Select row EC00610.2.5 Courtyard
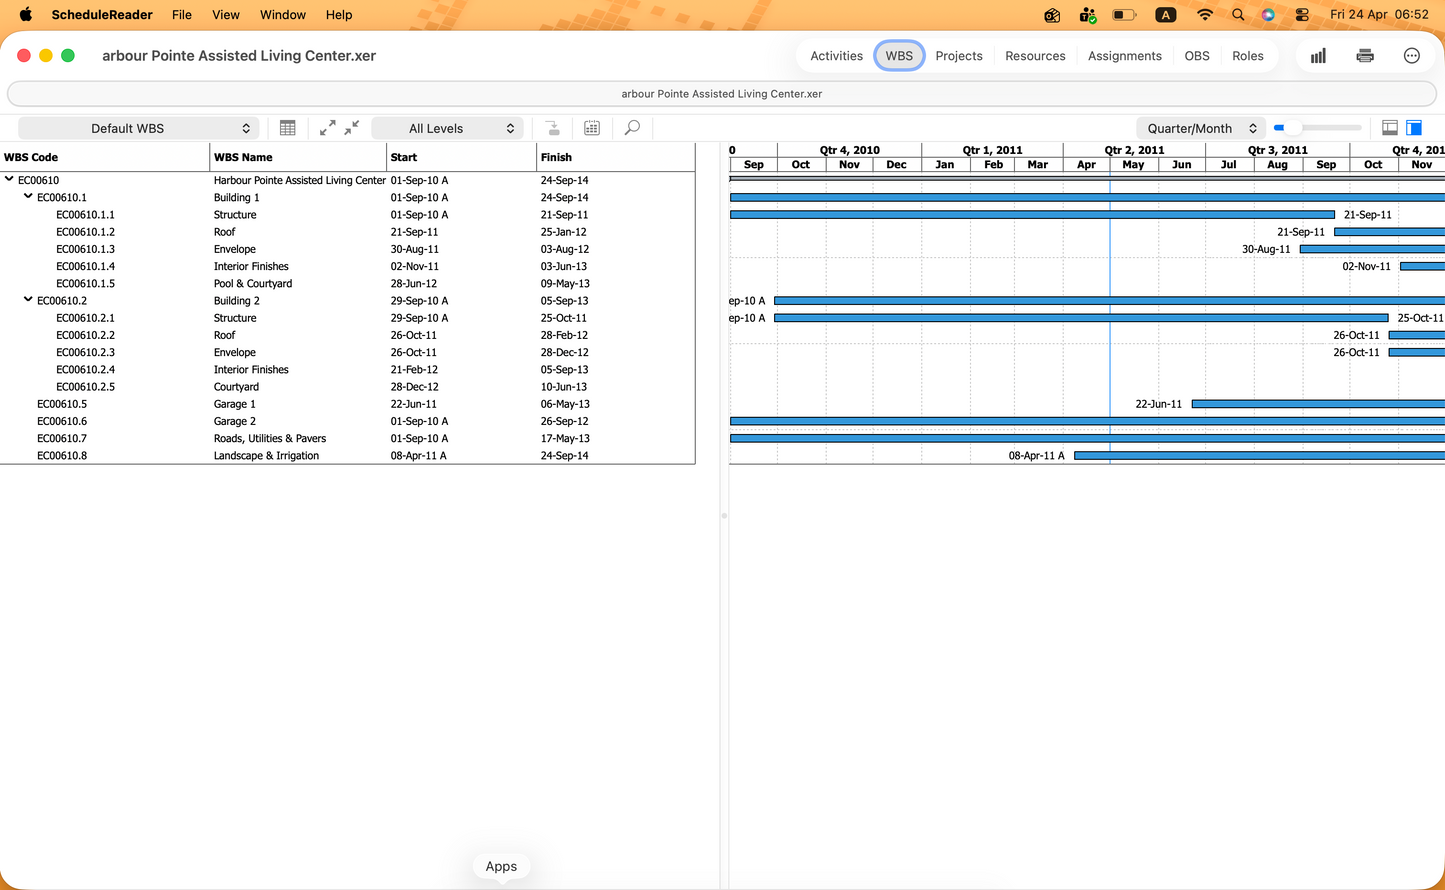Screen dimensions: 1445x890 coord(347,387)
